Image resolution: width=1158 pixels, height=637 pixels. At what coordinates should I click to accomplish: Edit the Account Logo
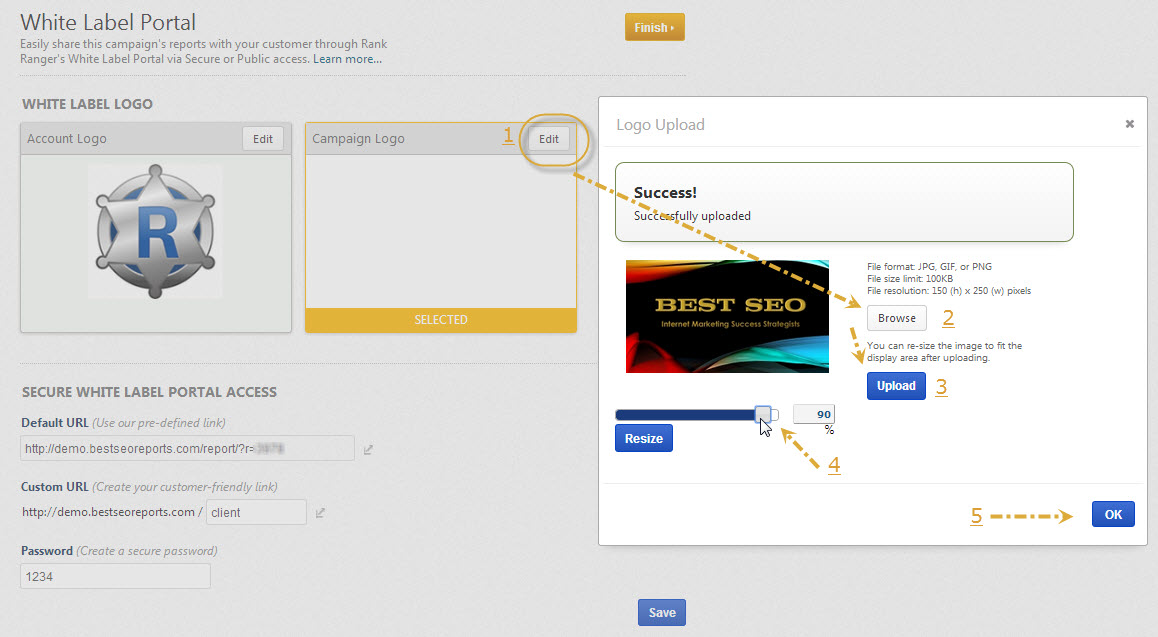pos(263,139)
